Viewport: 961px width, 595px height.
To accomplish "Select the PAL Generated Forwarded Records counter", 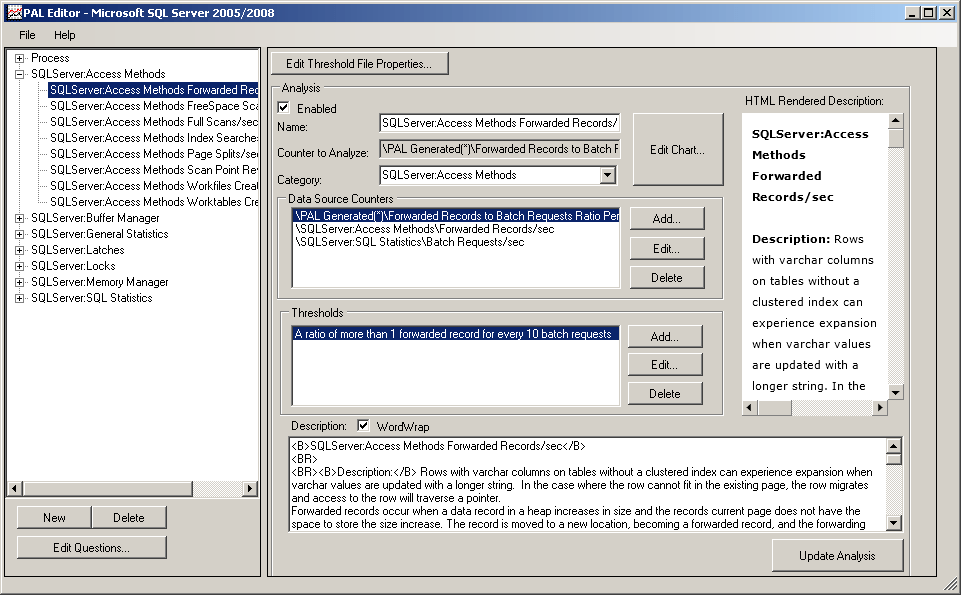I will 457,216.
